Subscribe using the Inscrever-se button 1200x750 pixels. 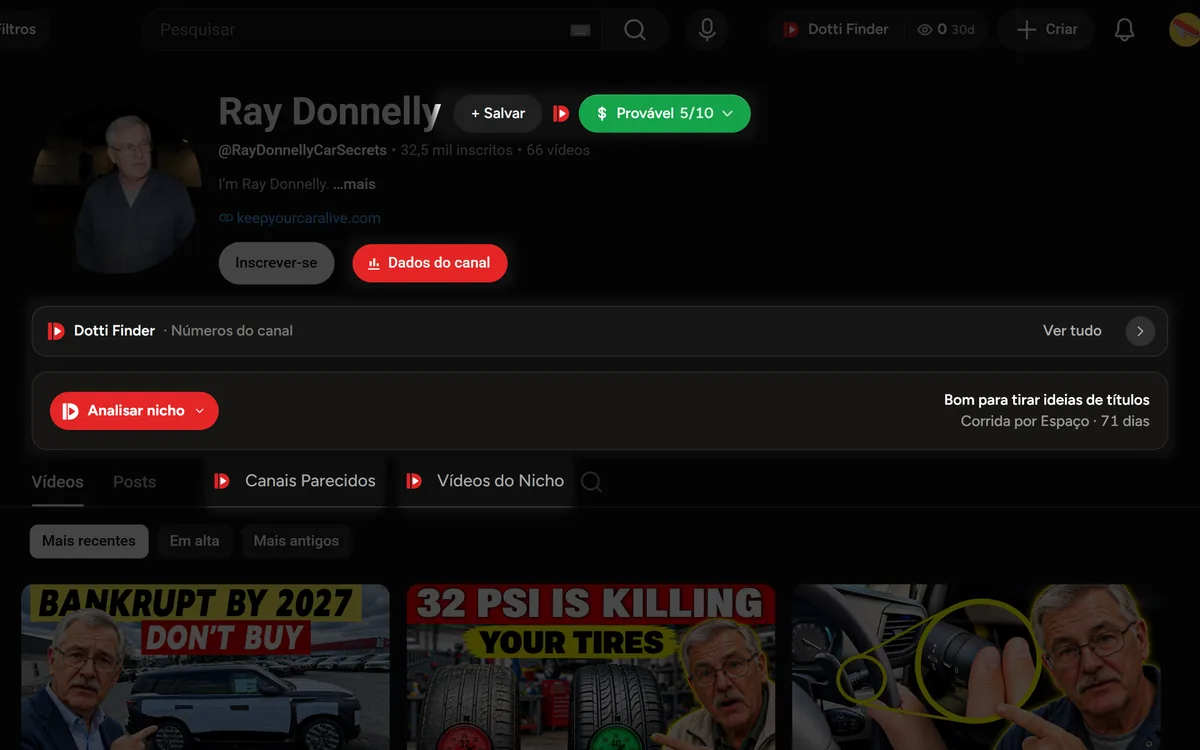point(276,263)
